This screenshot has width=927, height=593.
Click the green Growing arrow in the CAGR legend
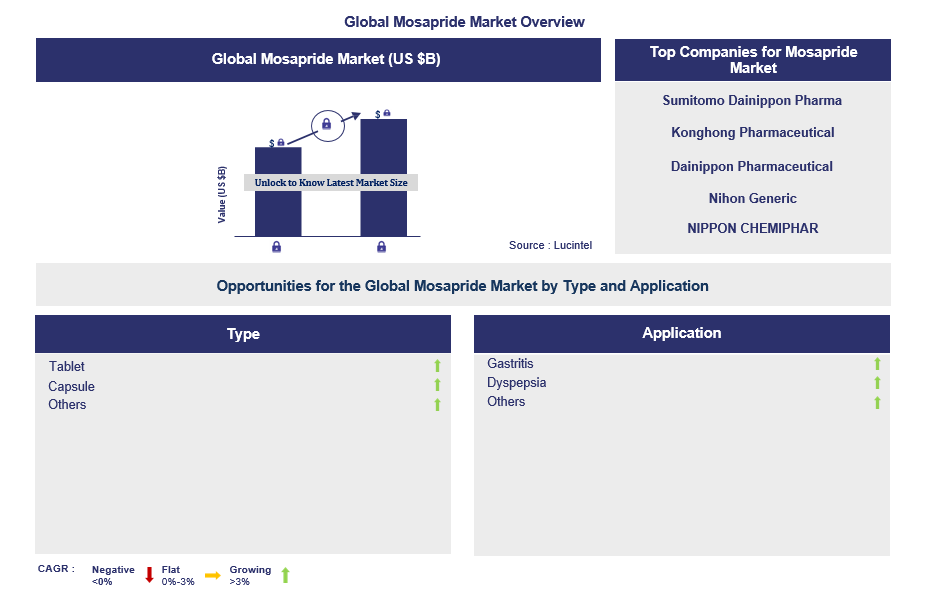pyautogui.click(x=285, y=574)
